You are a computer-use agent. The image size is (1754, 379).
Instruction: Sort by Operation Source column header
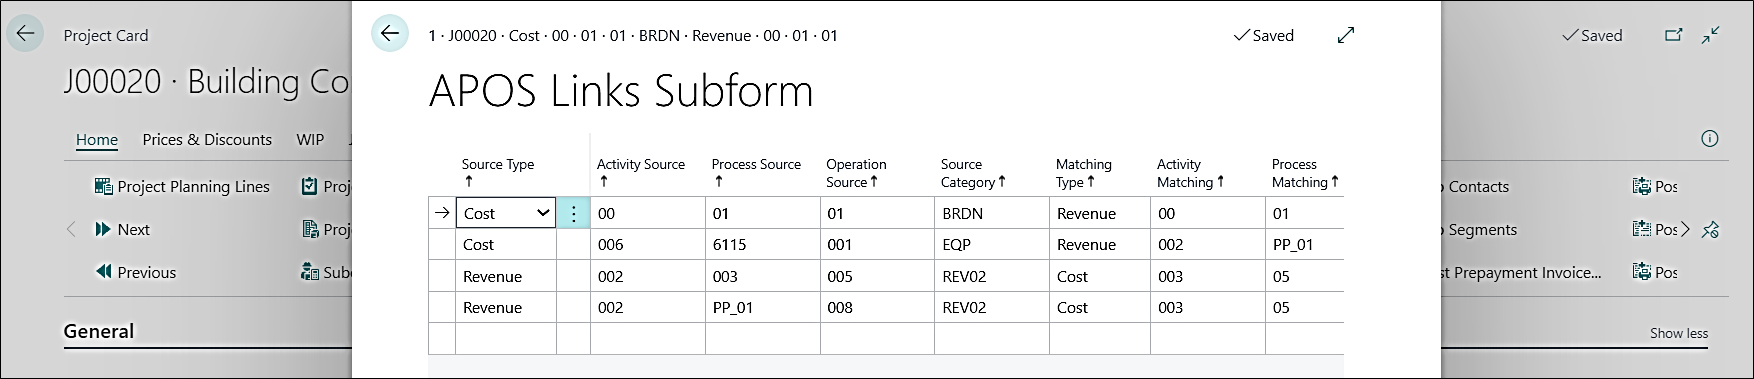(856, 172)
